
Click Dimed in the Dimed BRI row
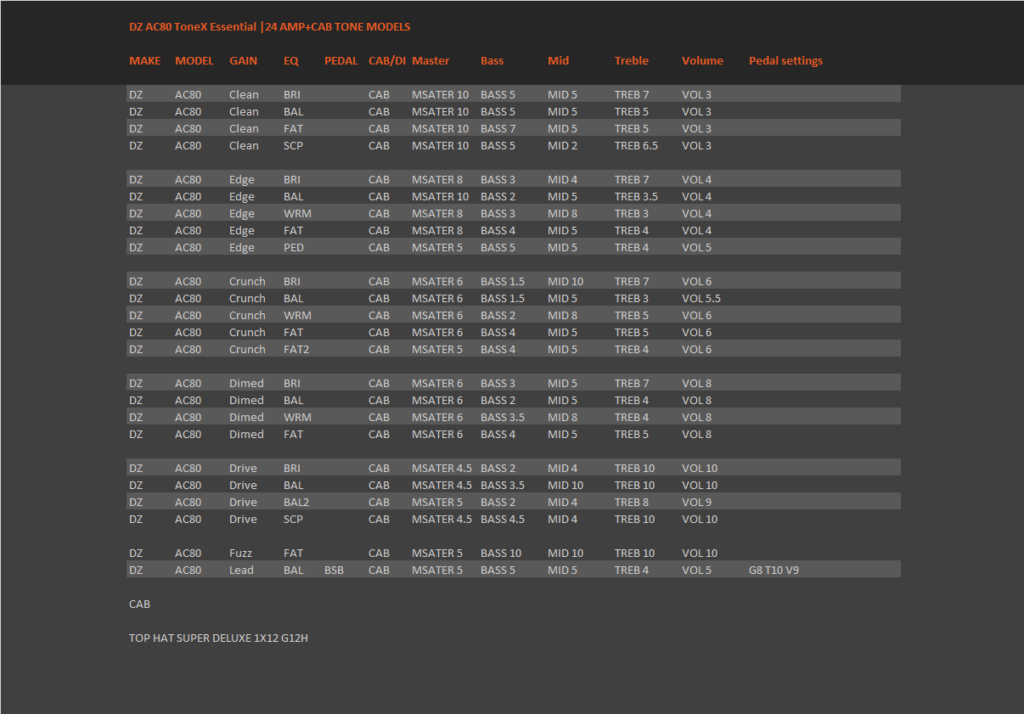tap(246, 383)
